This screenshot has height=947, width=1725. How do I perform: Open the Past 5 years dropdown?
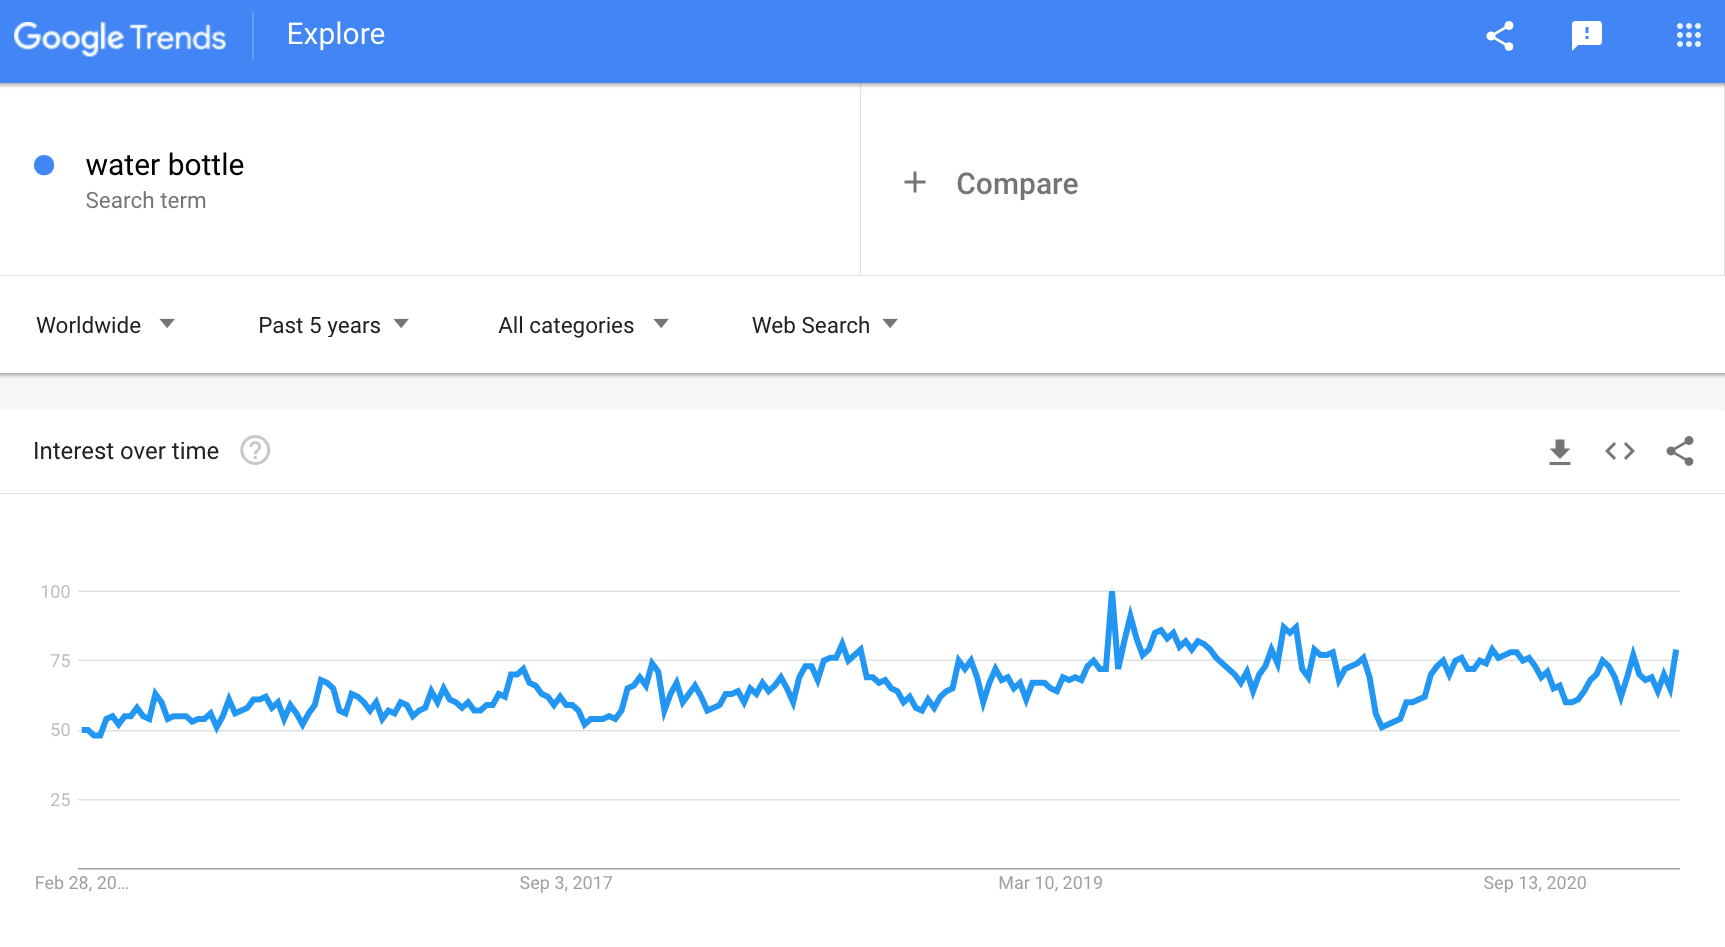tap(333, 325)
